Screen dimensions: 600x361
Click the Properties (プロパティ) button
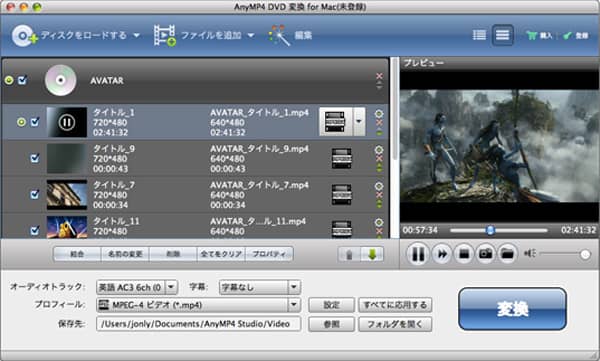click(269, 254)
